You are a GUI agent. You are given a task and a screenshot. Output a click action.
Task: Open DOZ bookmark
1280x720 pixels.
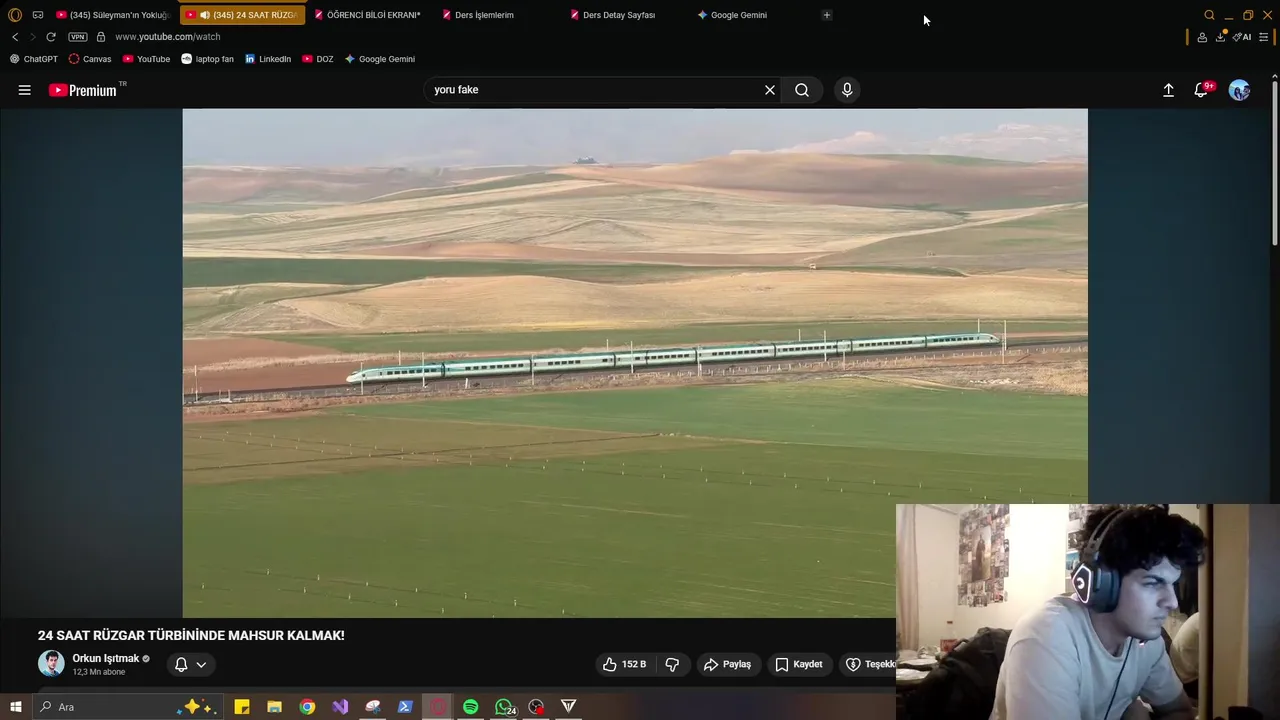coord(318,59)
